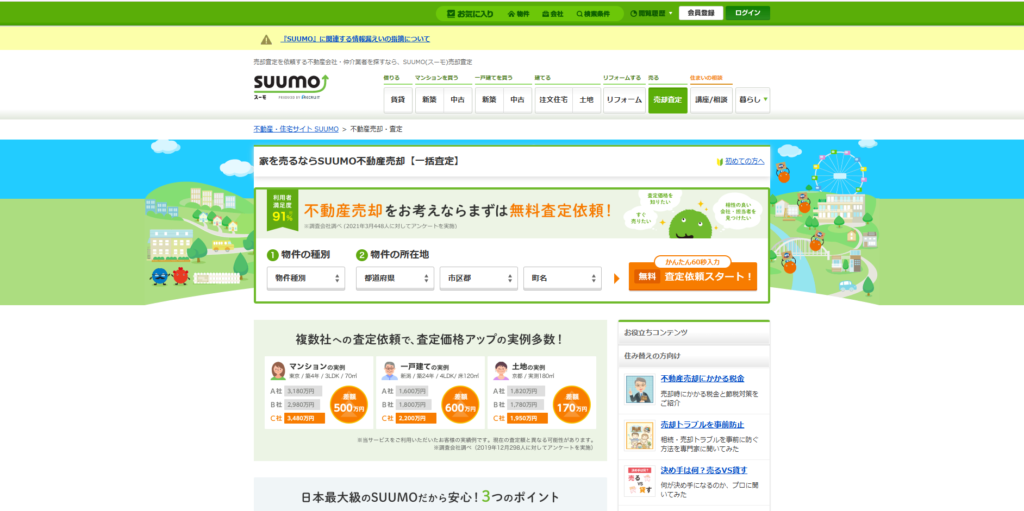
Task: Click the C社 1,950万円 price bar
Action: 526,418
